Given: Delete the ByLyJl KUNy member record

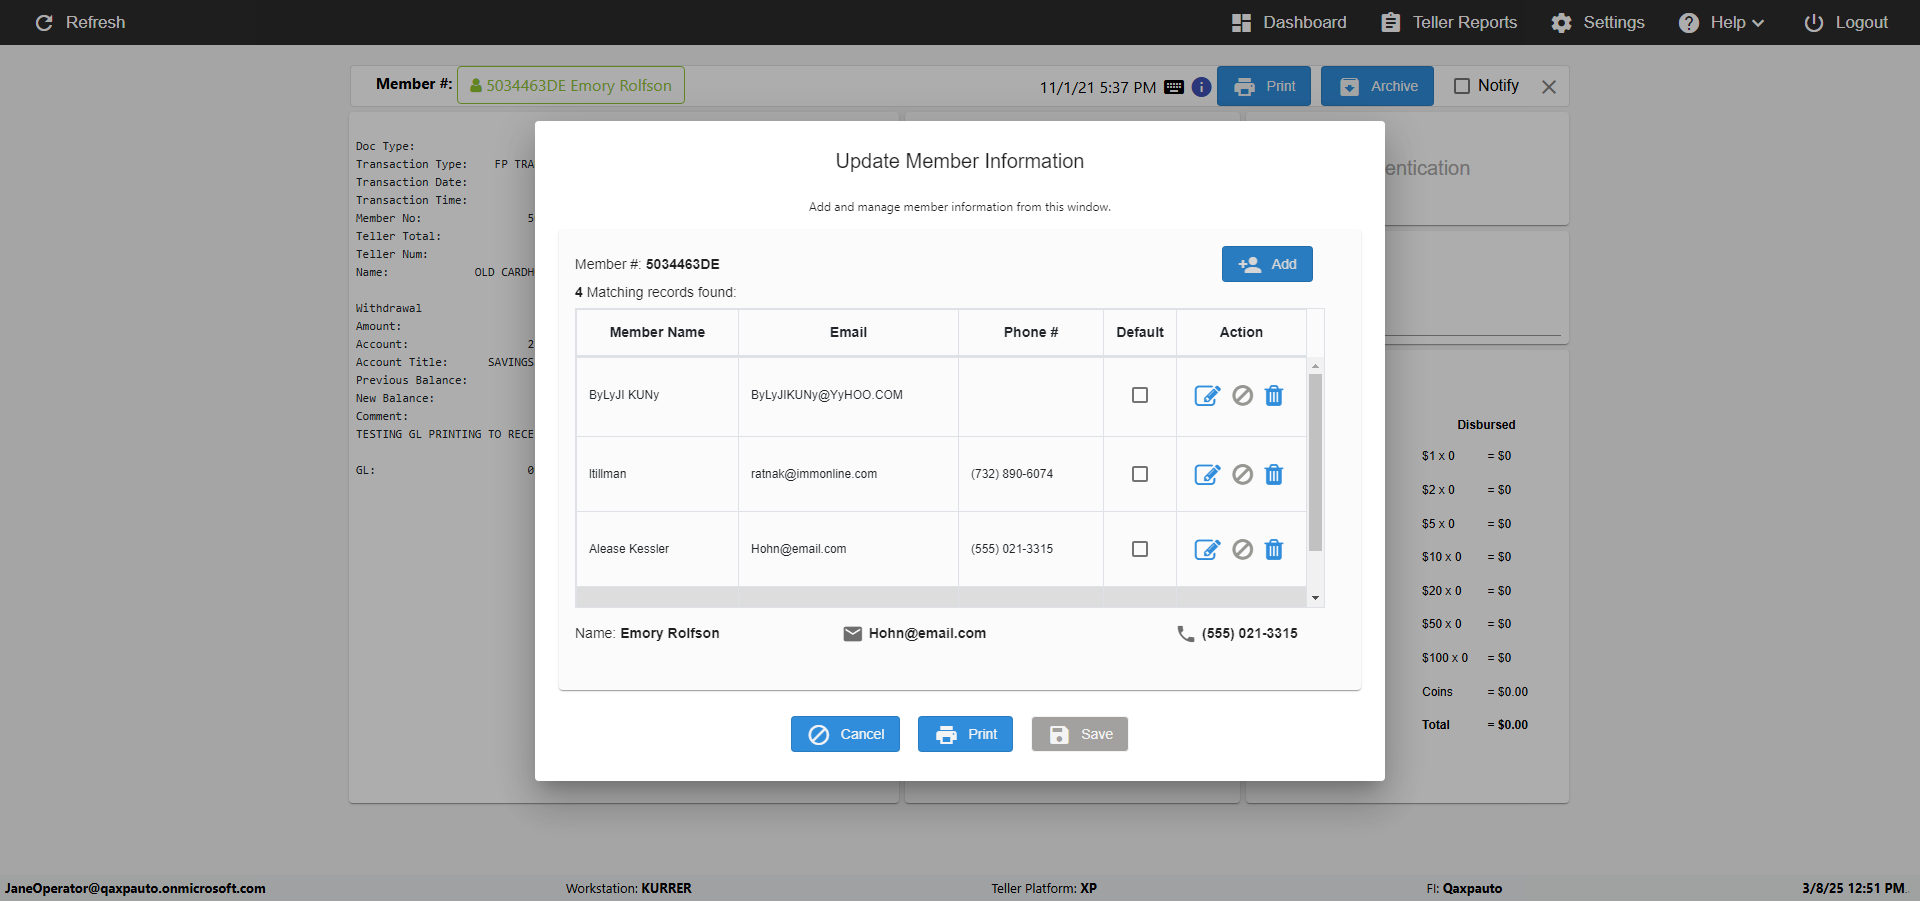Looking at the screenshot, I should (1274, 396).
